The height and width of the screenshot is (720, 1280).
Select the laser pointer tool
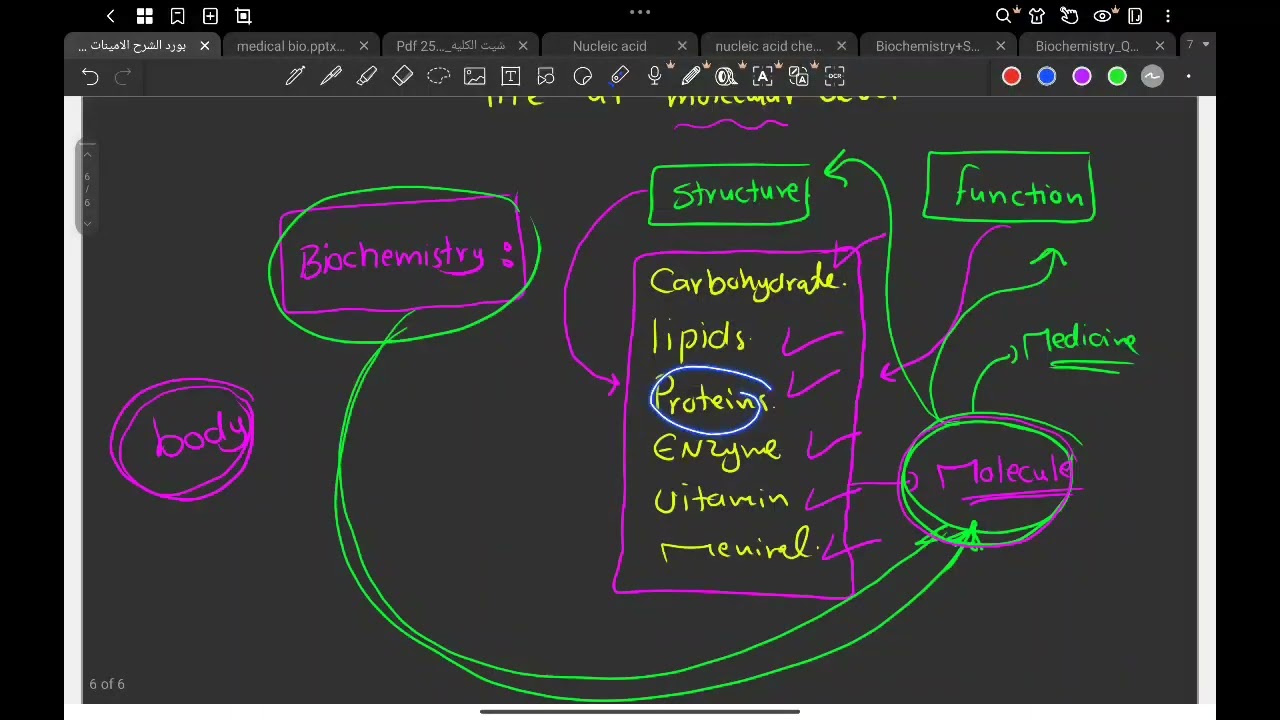pos(619,76)
